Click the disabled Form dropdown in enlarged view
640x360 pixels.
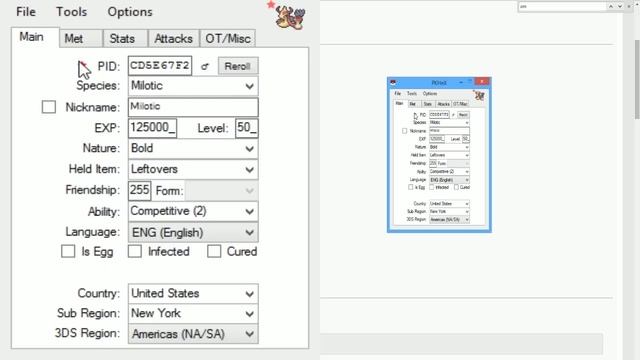[x=222, y=191]
